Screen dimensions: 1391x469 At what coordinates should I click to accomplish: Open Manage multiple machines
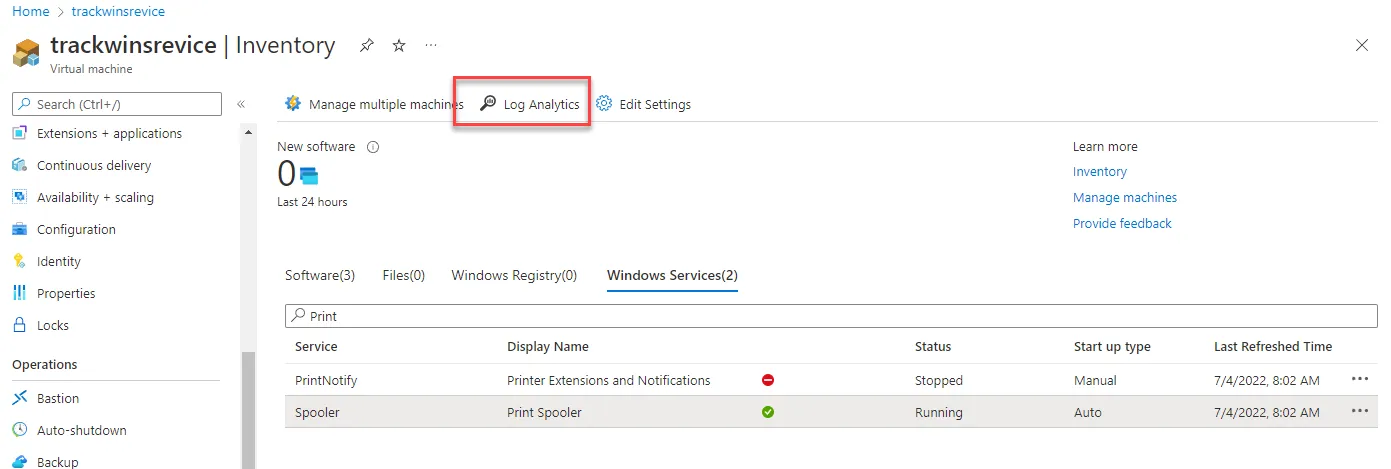374,104
